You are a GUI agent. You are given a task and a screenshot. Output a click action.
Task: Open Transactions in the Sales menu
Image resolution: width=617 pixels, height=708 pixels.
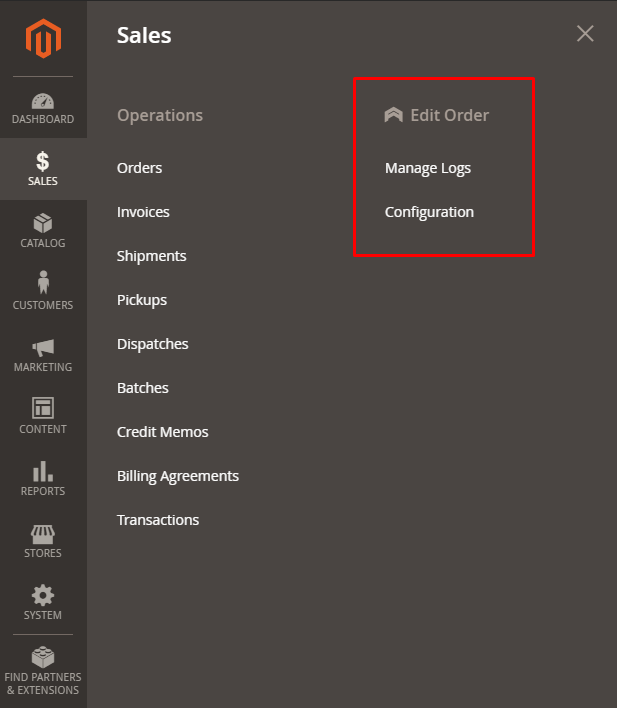pyautogui.click(x=158, y=520)
